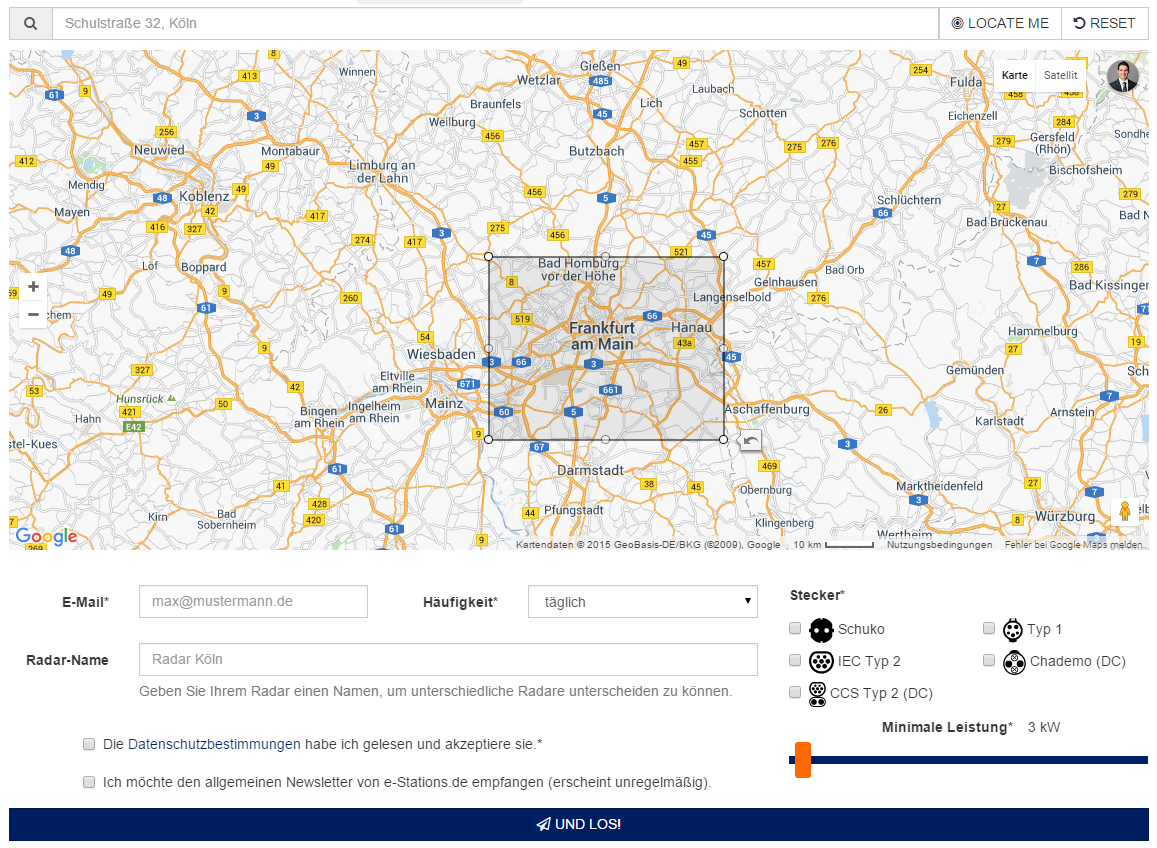Screen dimensions: 1157x848
Task: Click the UND LOS! submit button
Action: click(578, 824)
